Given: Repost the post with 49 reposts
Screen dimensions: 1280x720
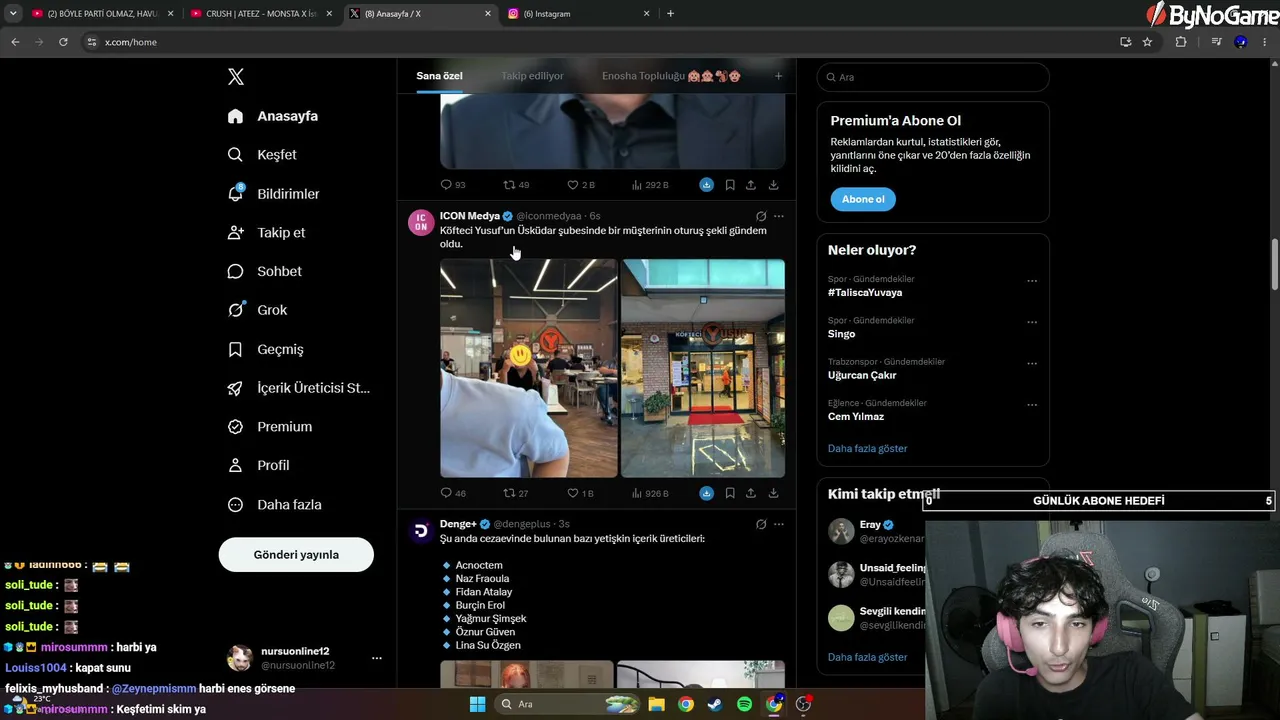Looking at the screenshot, I should coord(509,185).
